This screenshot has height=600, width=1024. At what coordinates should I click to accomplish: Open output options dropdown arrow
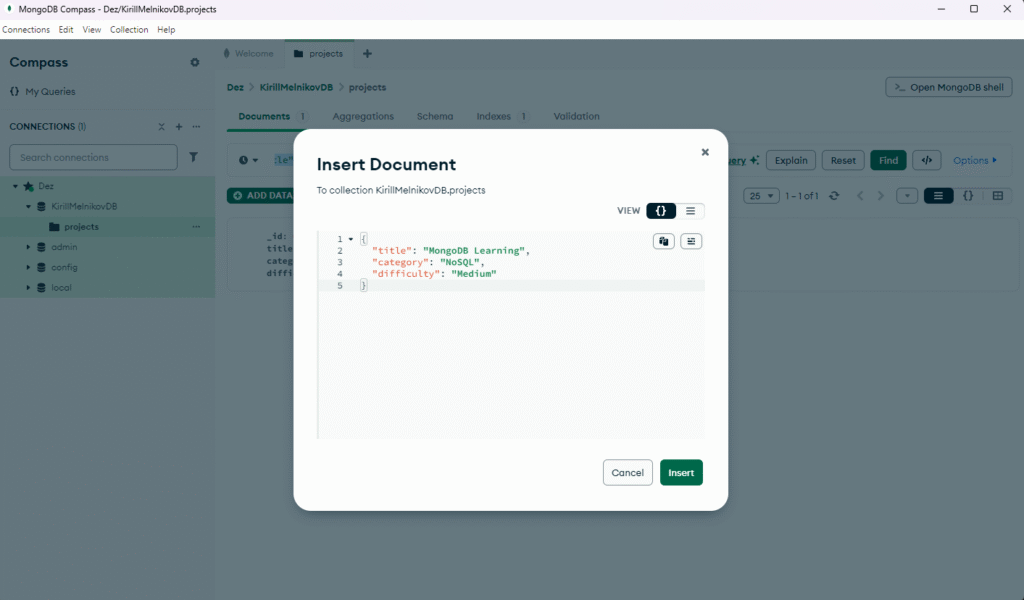coord(907,196)
